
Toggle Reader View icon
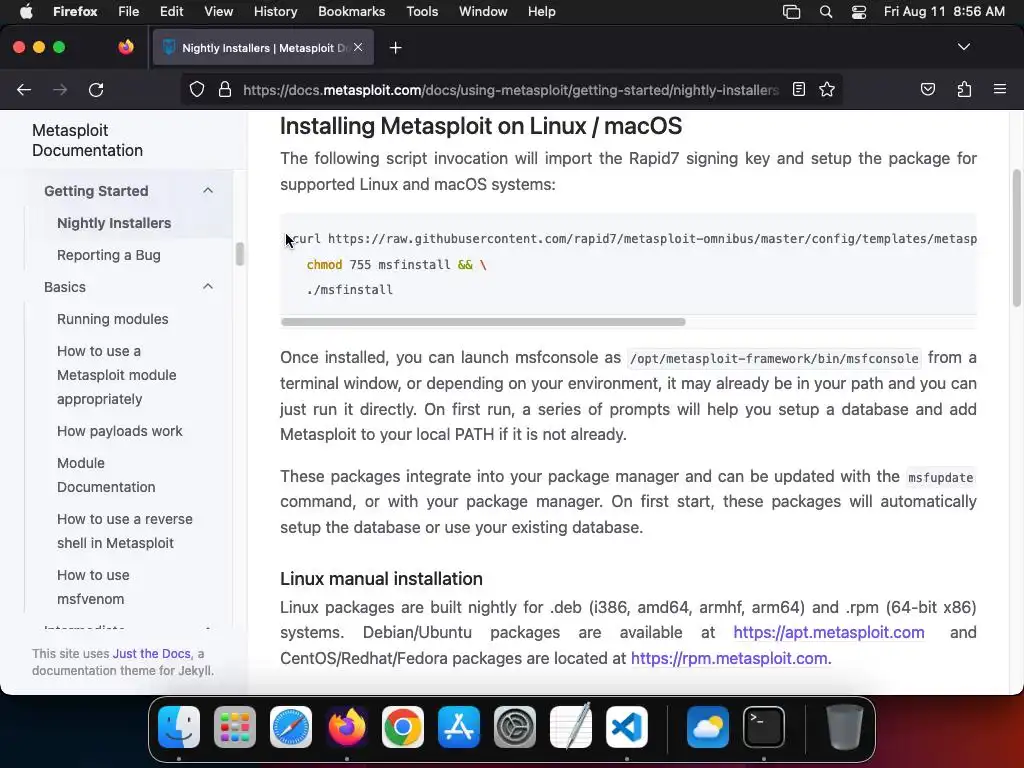[x=799, y=89]
